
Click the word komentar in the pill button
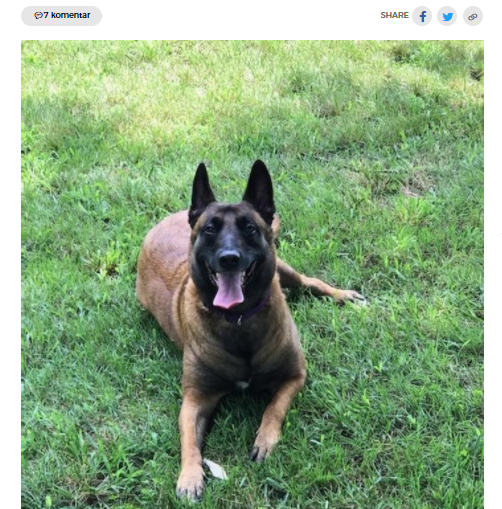click(70, 15)
